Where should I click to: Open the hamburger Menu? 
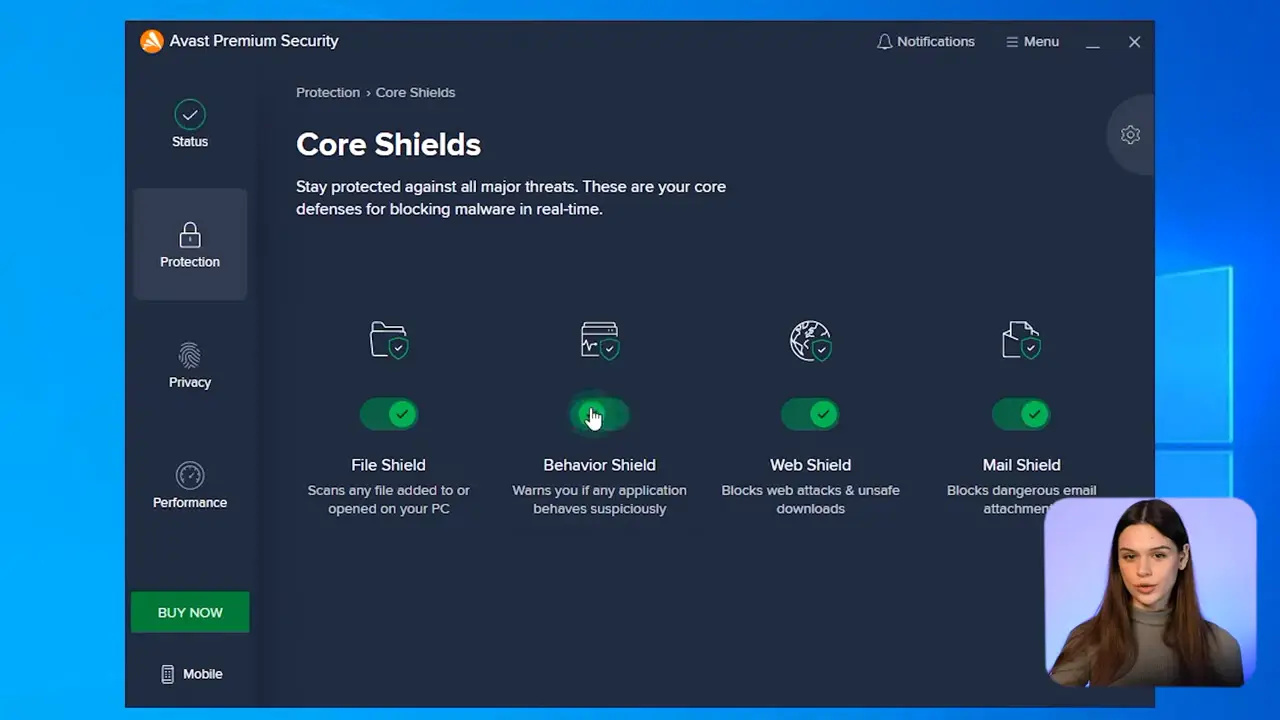(x=1032, y=42)
